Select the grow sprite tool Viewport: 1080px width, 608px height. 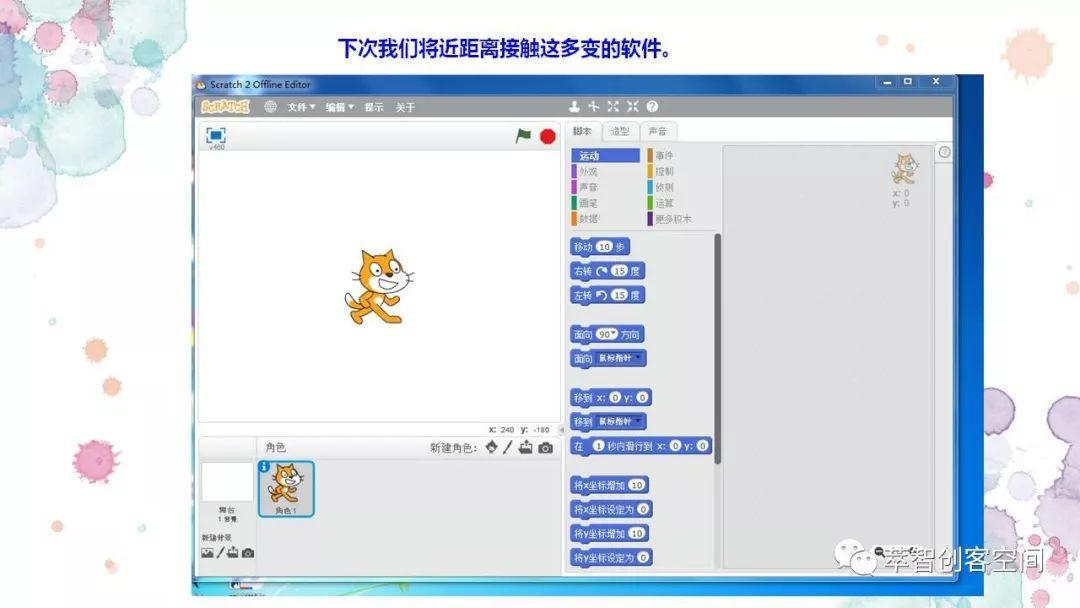[x=613, y=106]
